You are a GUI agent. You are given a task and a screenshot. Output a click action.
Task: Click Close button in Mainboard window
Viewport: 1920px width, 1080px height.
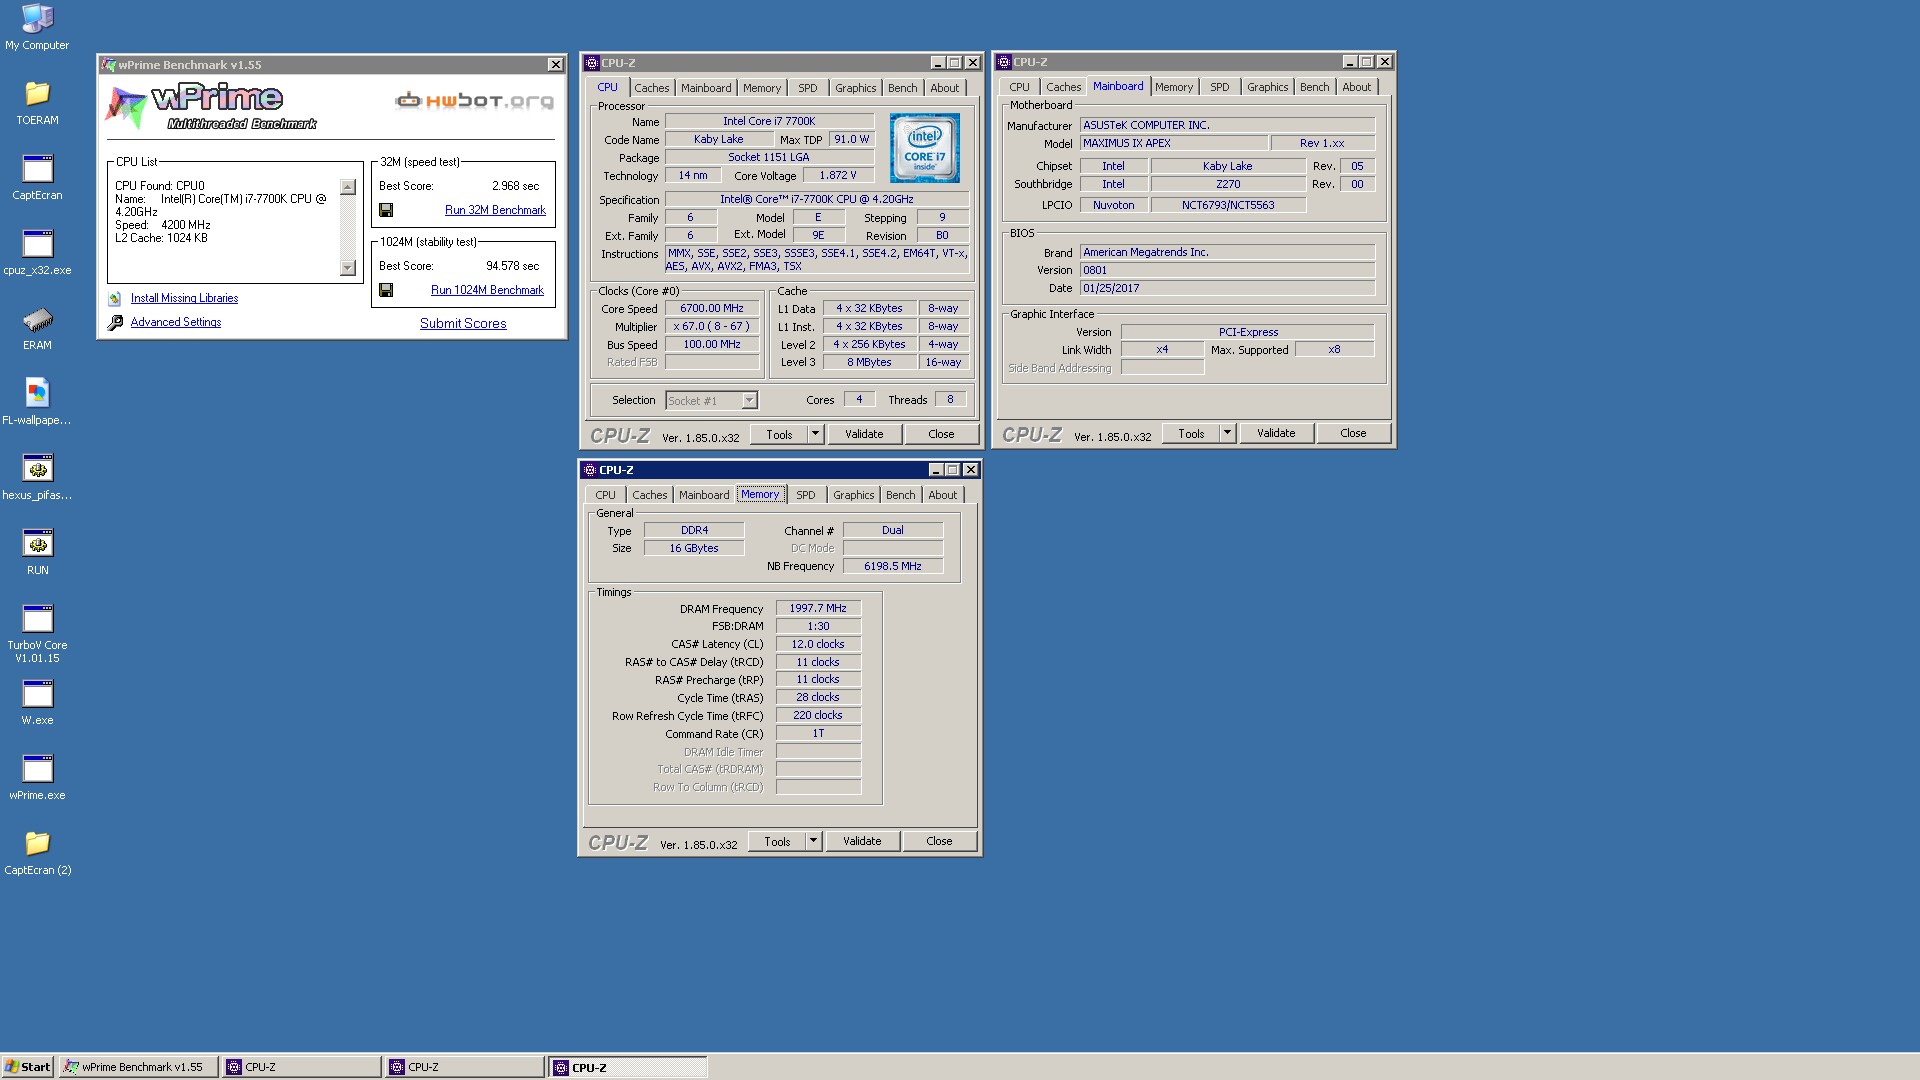[x=1353, y=433]
